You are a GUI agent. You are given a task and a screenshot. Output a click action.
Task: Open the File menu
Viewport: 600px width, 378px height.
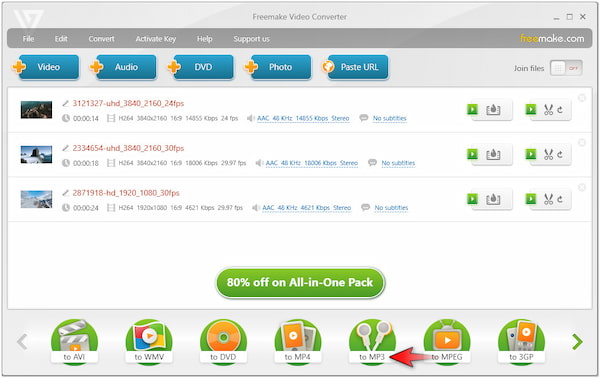[x=28, y=39]
